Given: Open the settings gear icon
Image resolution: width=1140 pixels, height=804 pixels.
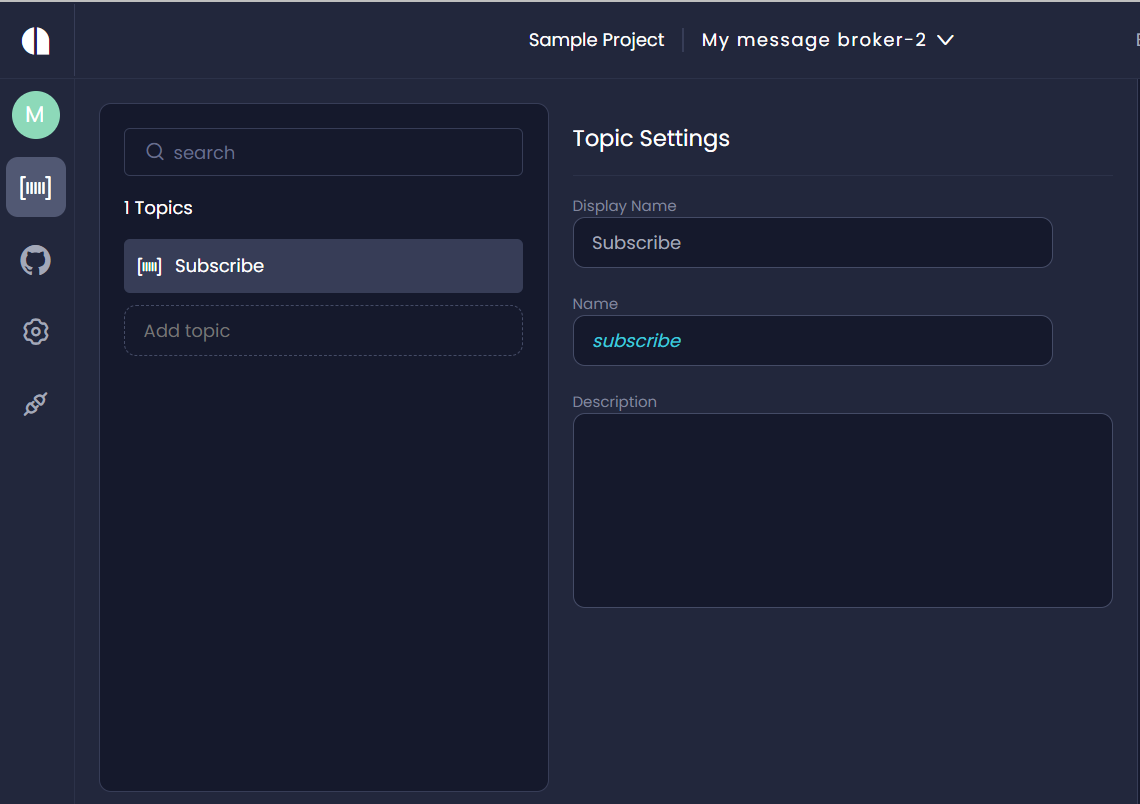Looking at the screenshot, I should click(36, 332).
